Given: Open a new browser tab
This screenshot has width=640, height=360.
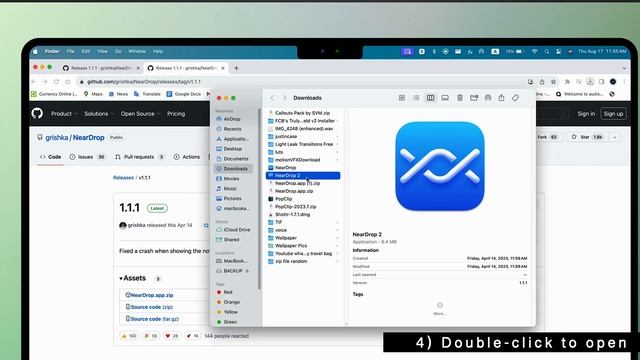Looking at the screenshot, I should (x=236, y=68).
